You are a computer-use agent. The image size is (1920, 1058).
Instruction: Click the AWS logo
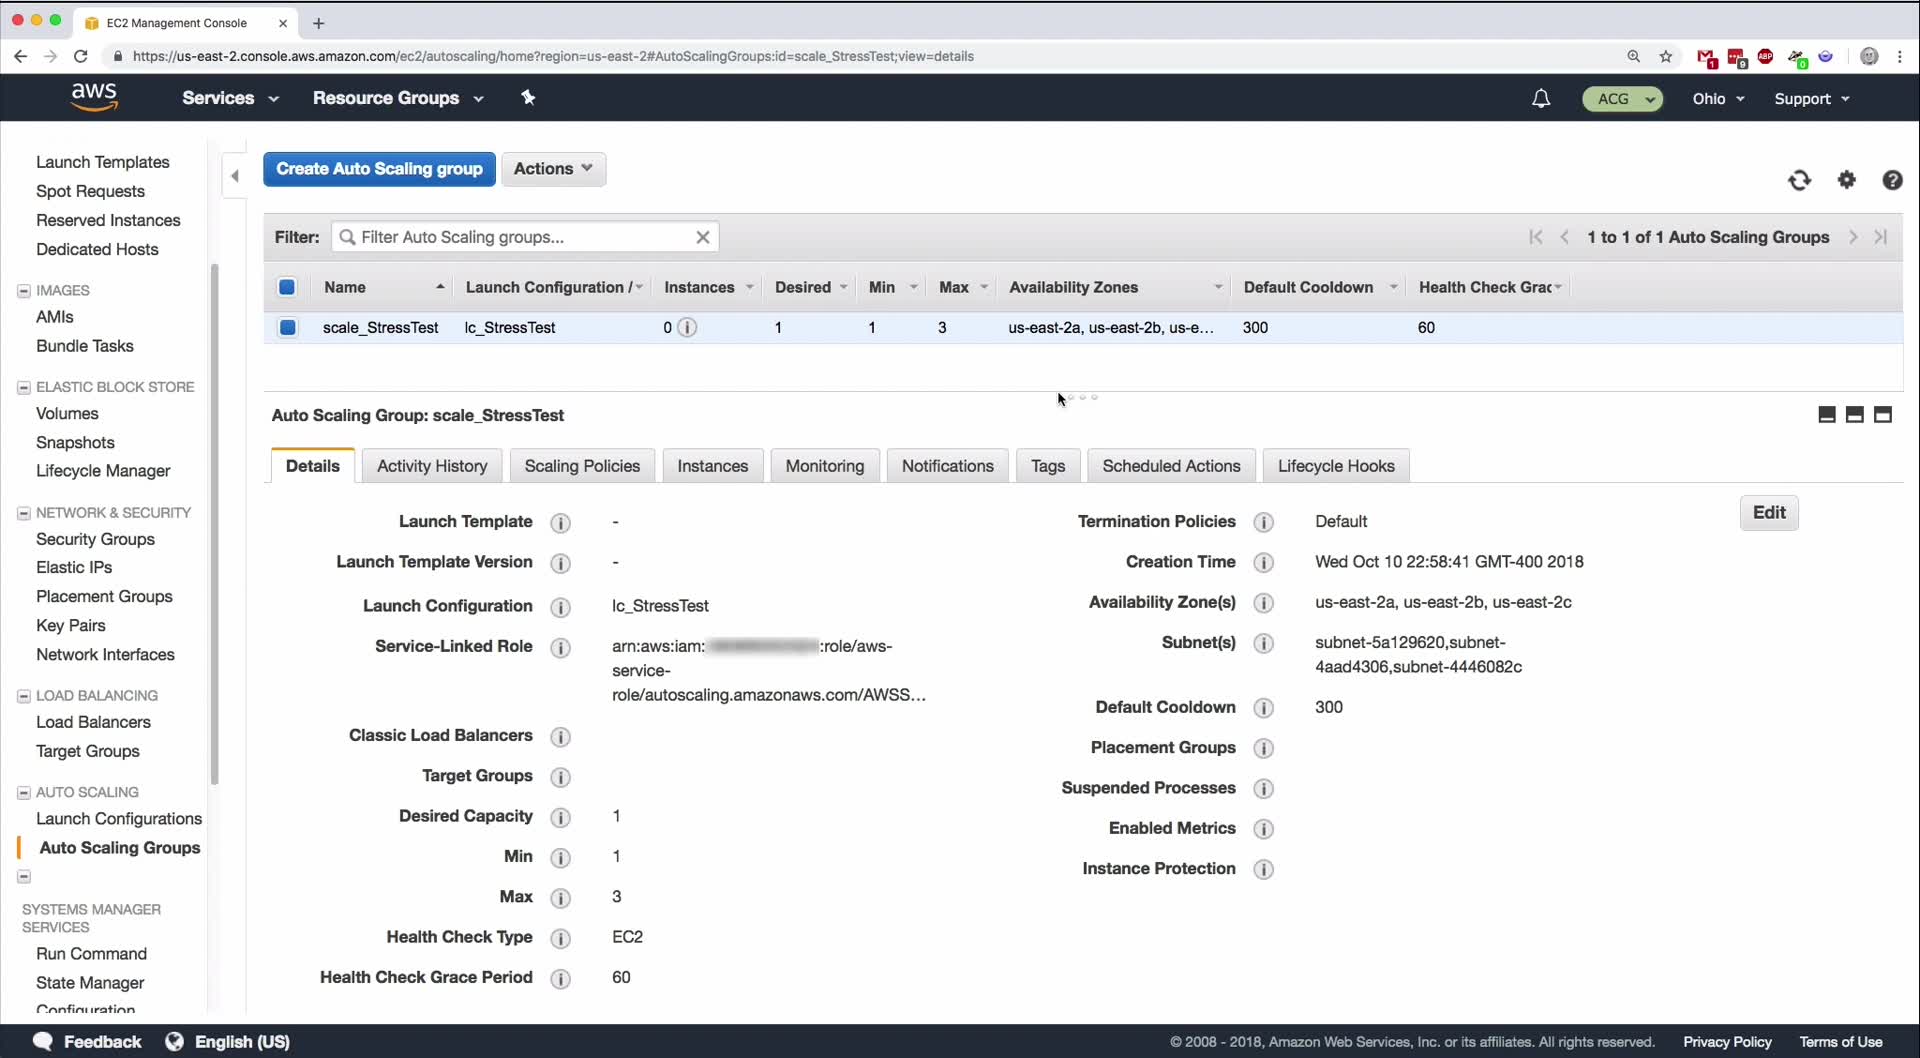(94, 97)
